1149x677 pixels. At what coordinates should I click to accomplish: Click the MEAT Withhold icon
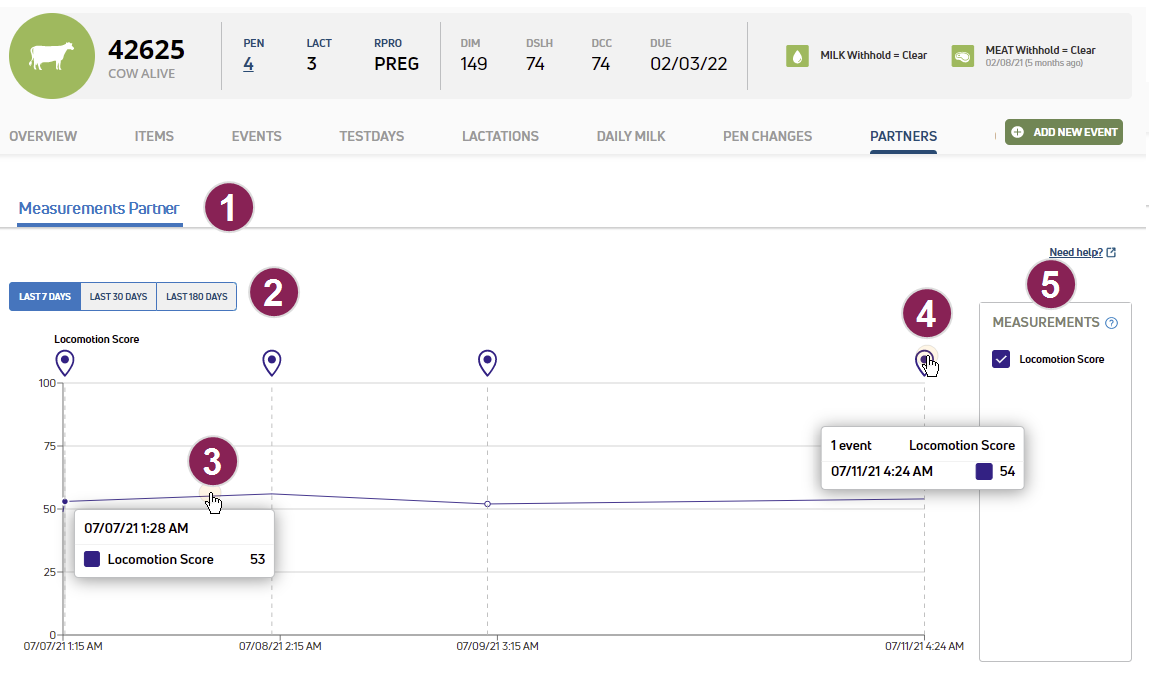click(x=962, y=56)
